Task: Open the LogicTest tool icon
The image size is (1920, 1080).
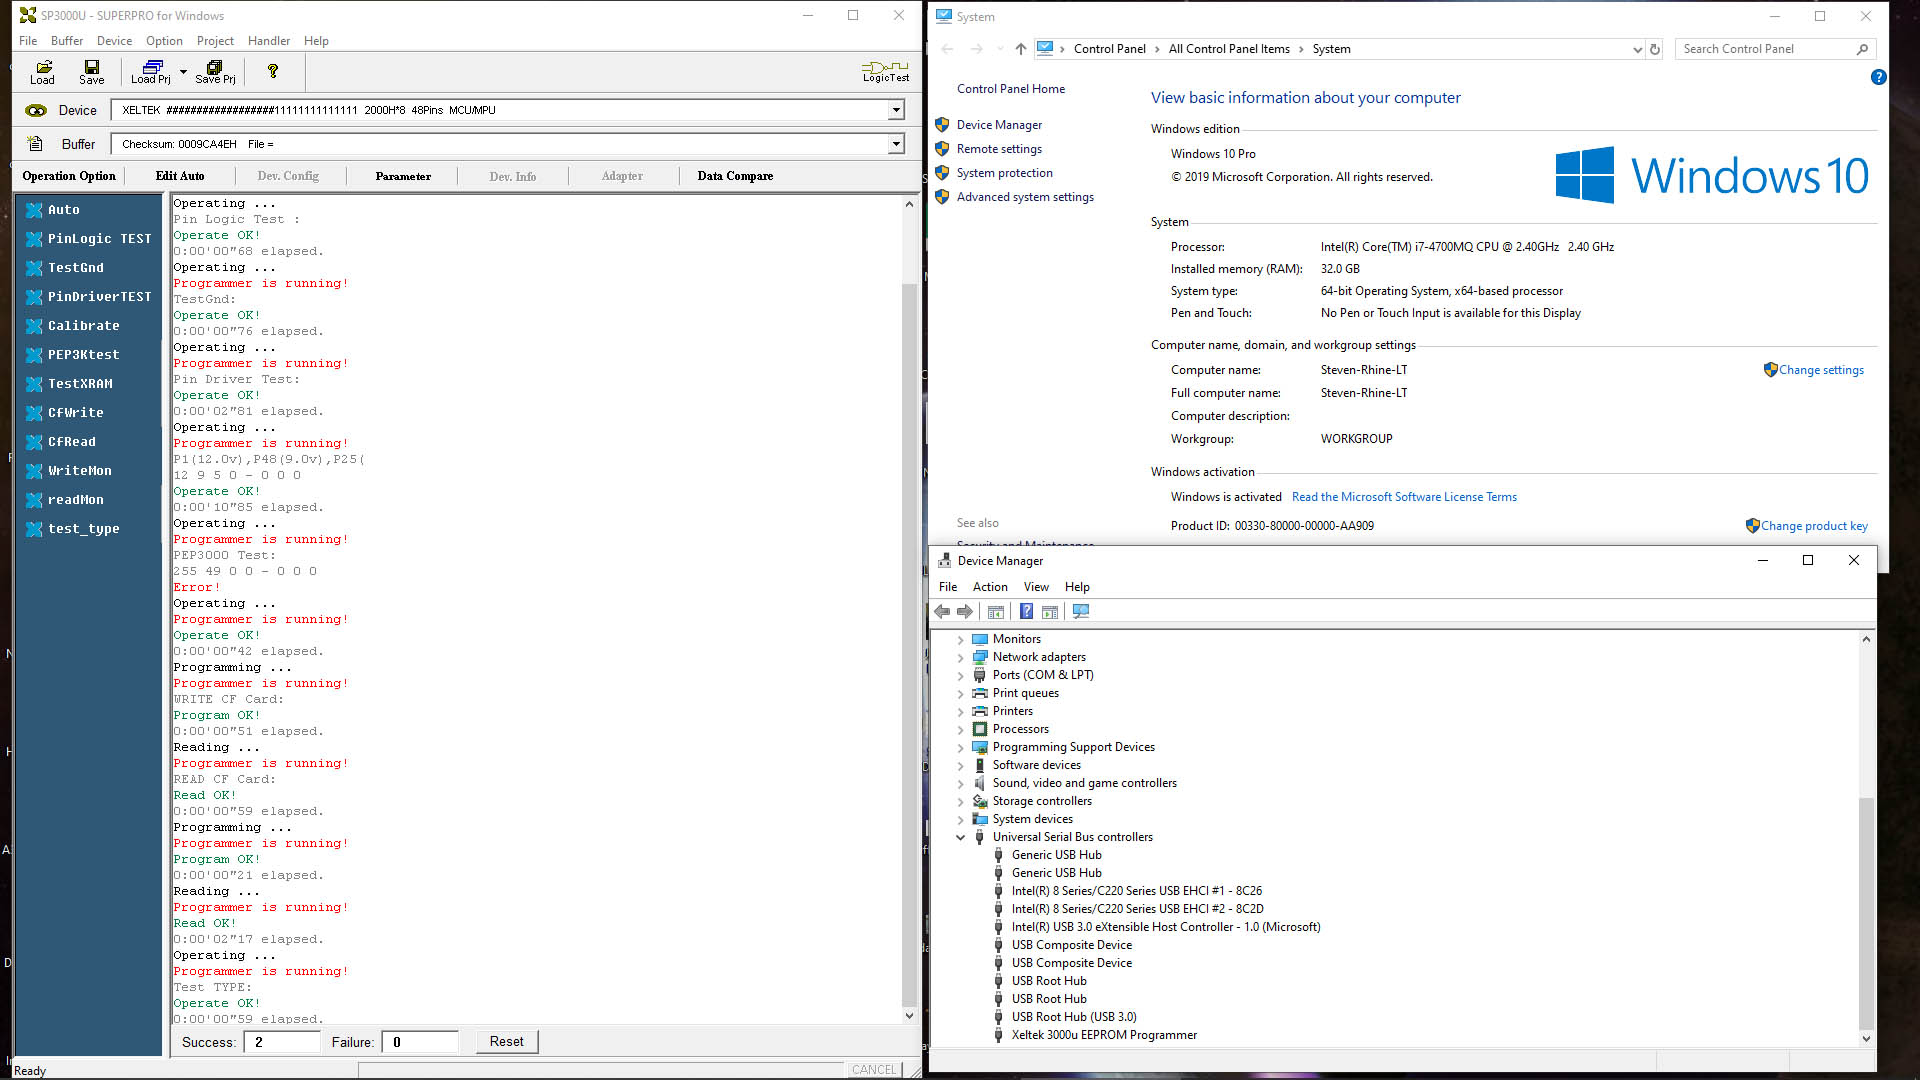Action: pos(886,72)
